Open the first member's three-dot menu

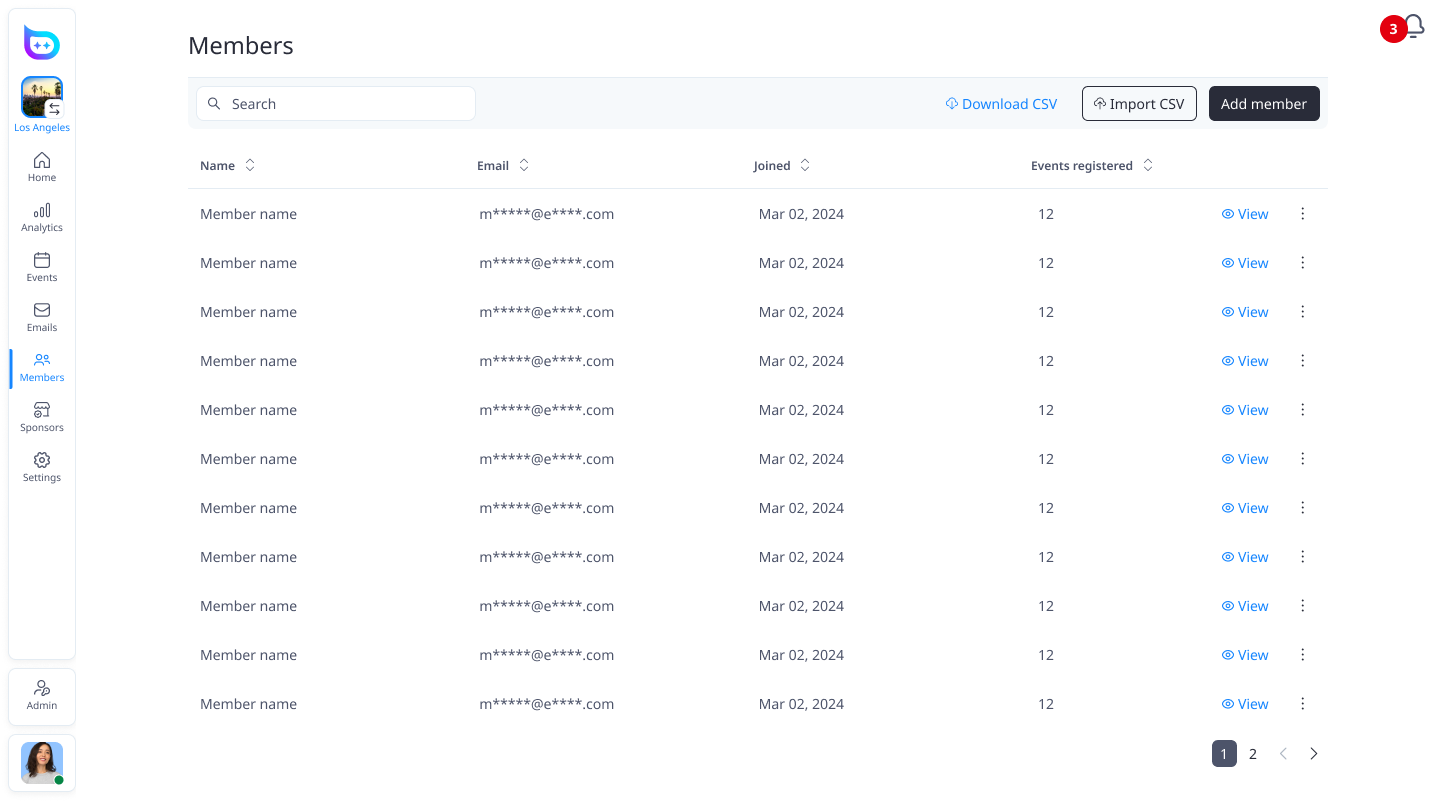click(x=1302, y=214)
